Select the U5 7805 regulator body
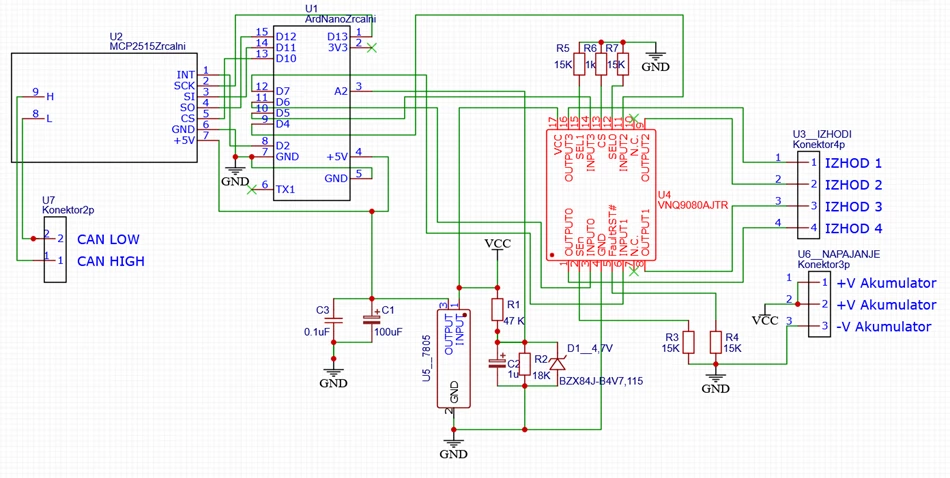The height and width of the screenshot is (478, 950). click(x=454, y=359)
